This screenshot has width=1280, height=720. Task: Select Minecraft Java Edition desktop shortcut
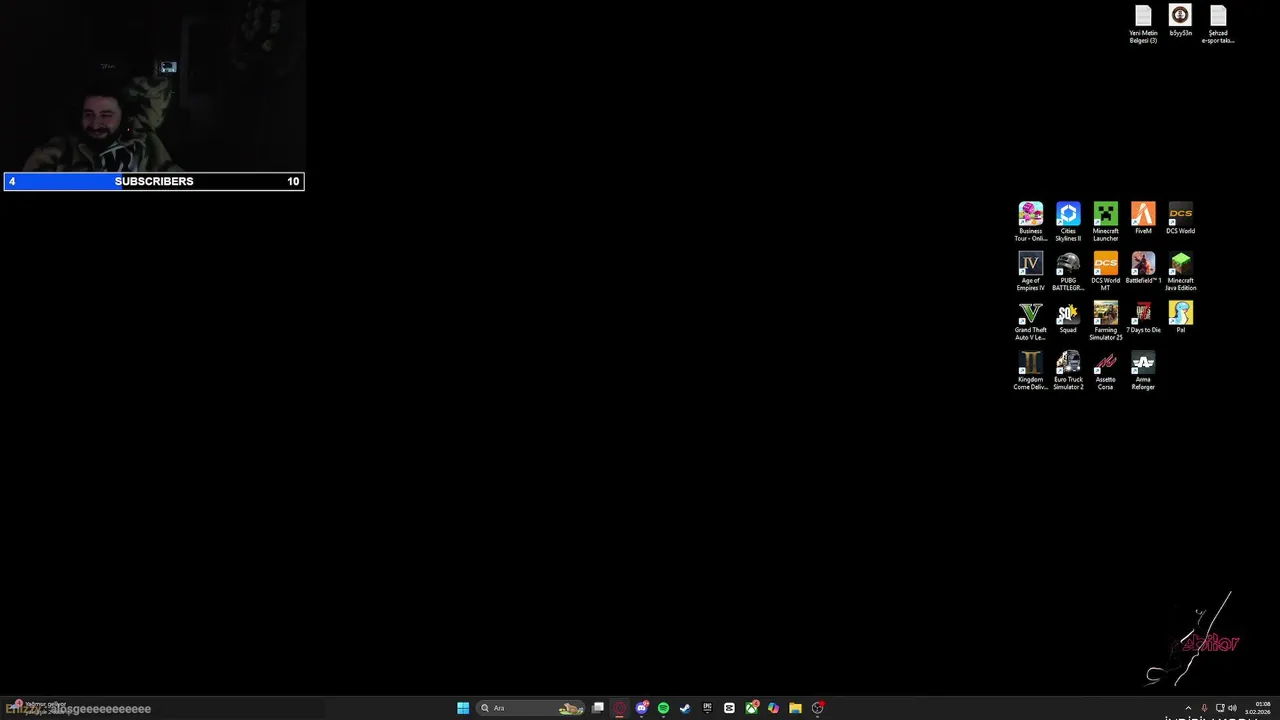click(x=1180, y=271)
